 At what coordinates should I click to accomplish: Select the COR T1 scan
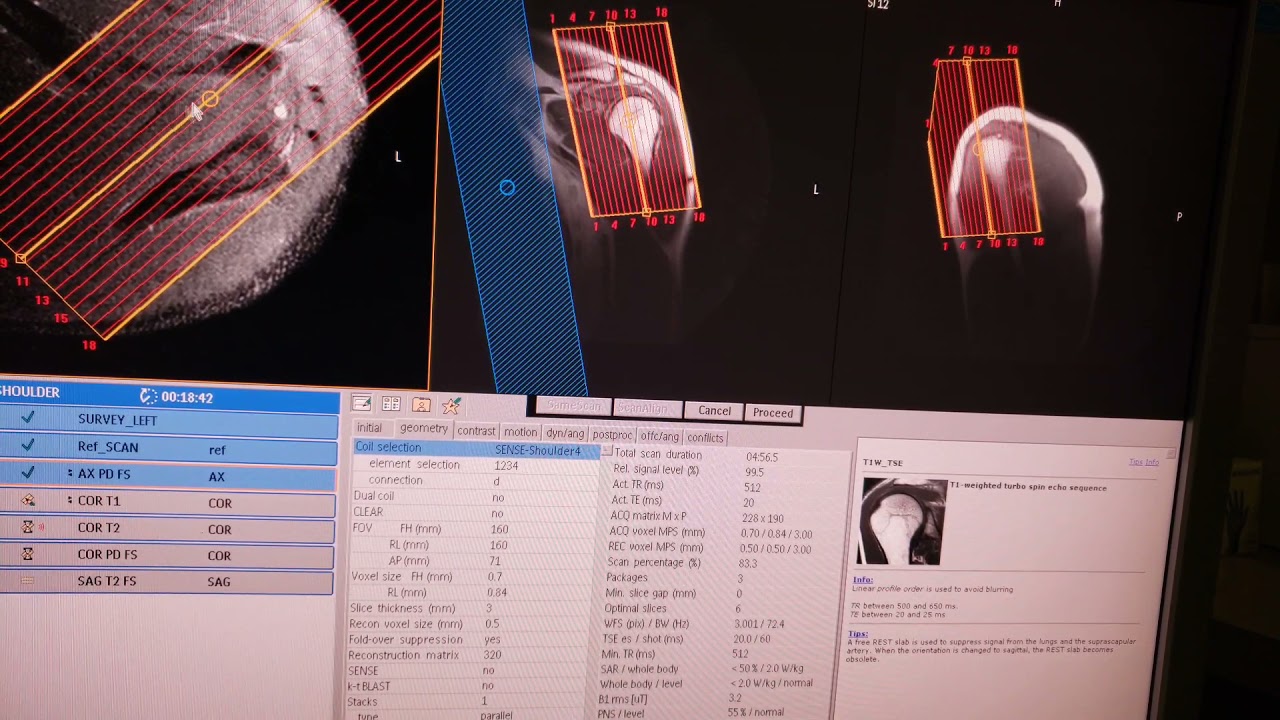(x=167, y=502)
